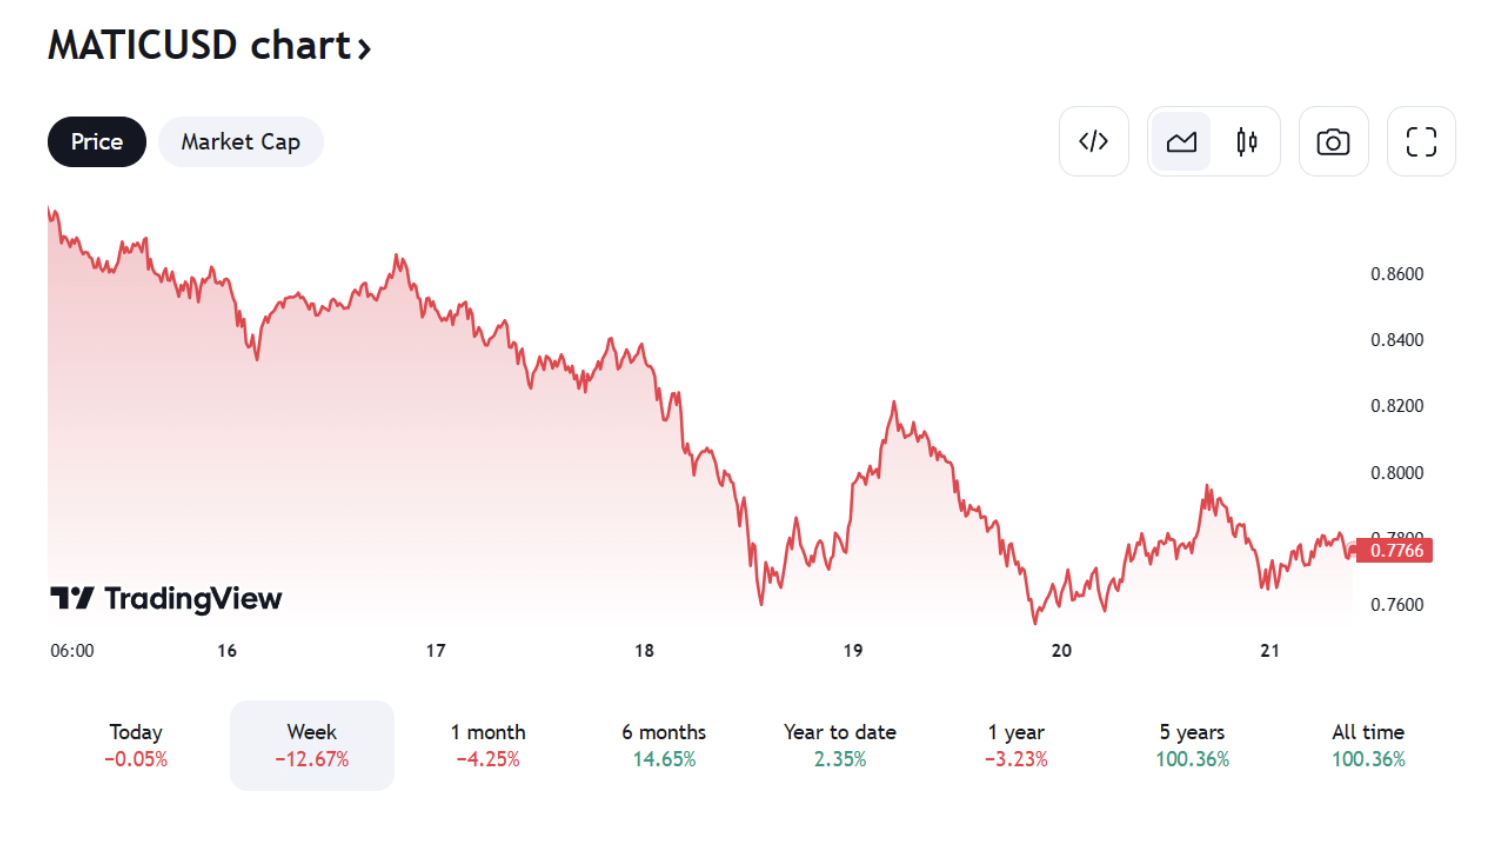Switch to candlestick chart view

[x=1246, y=142]
